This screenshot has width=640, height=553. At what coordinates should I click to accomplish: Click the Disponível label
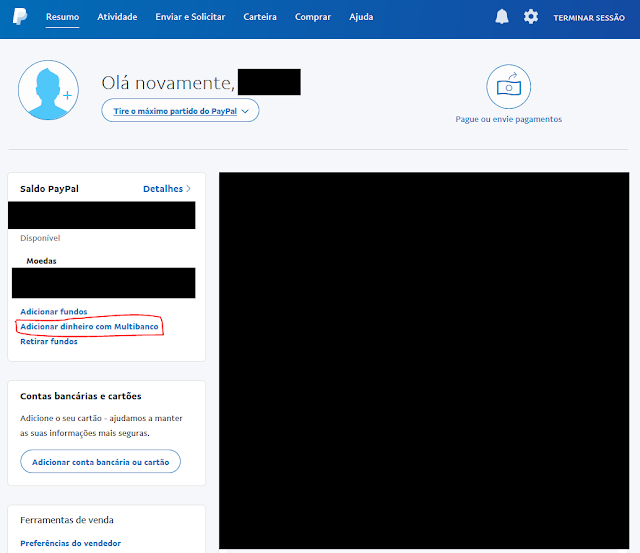(x=40, y=238)
